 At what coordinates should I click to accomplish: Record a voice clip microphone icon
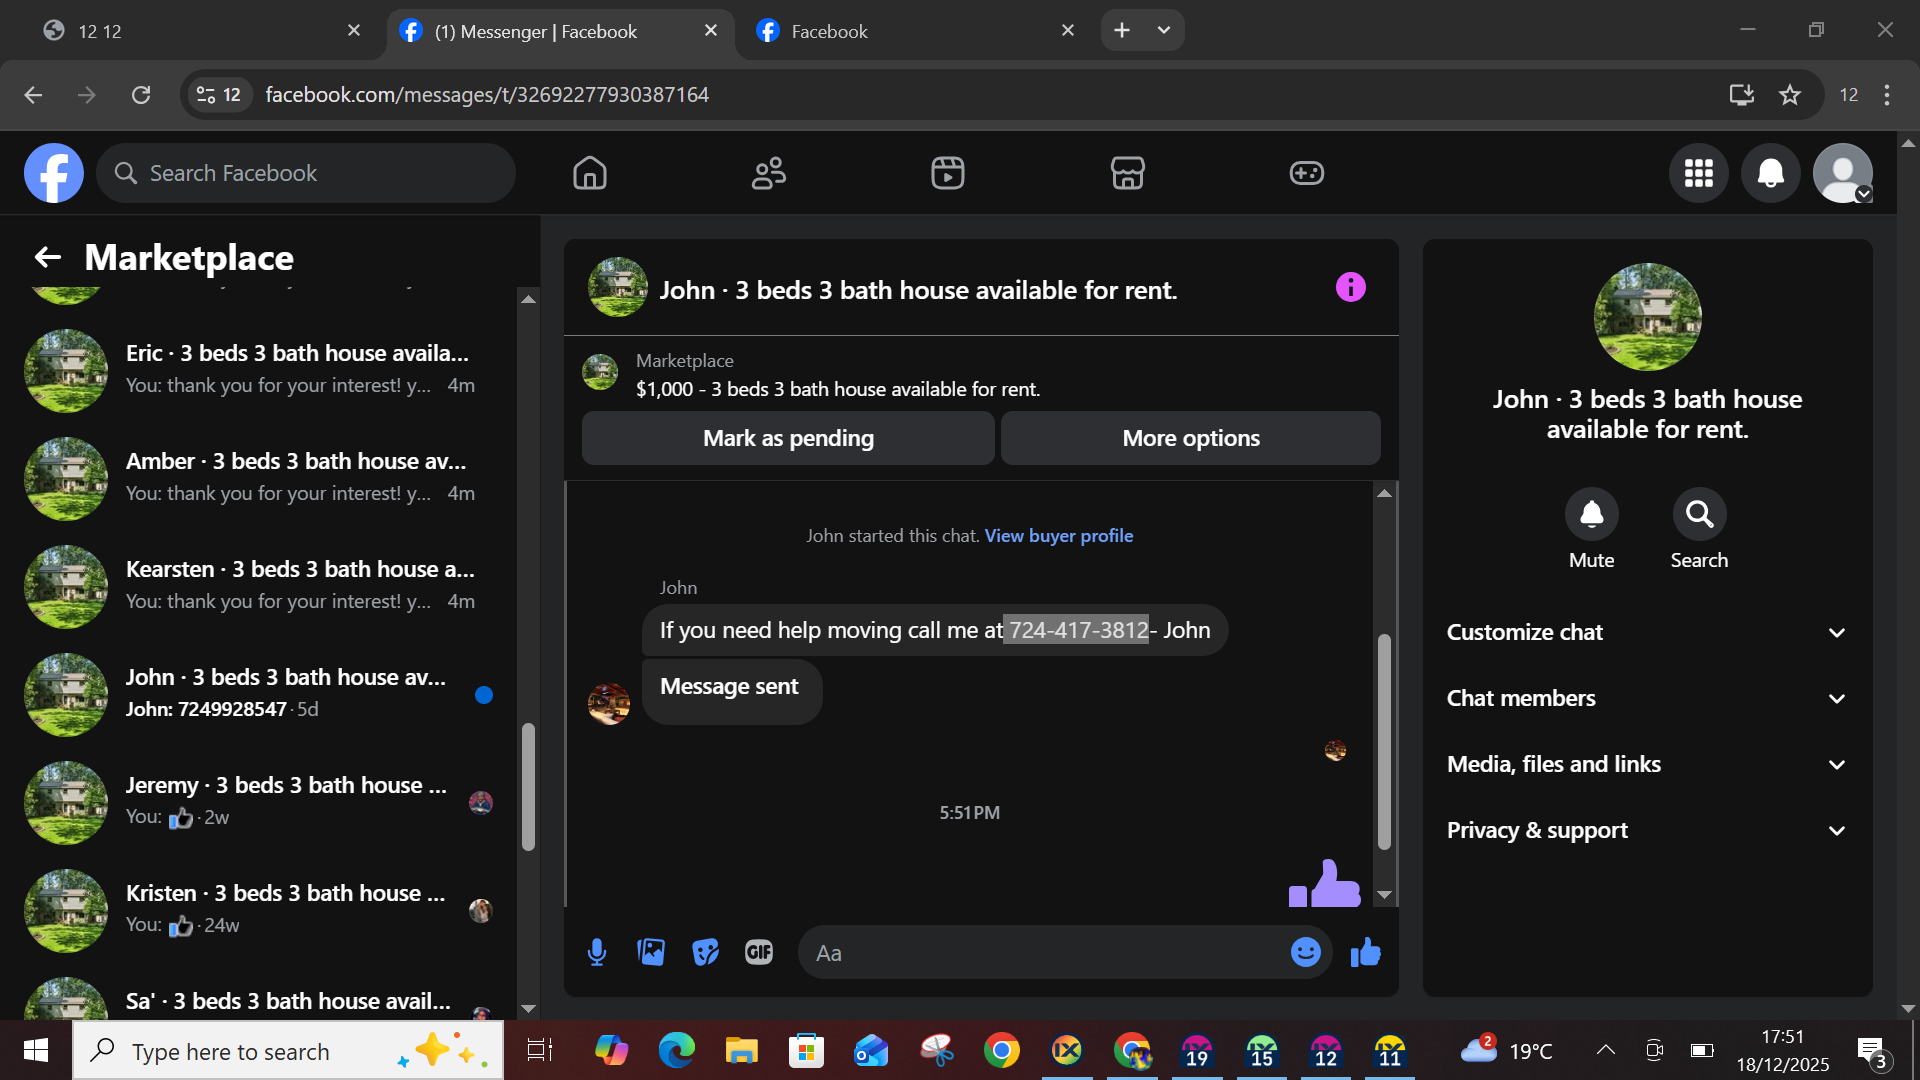pyautogui.click(x=597, y=952)
